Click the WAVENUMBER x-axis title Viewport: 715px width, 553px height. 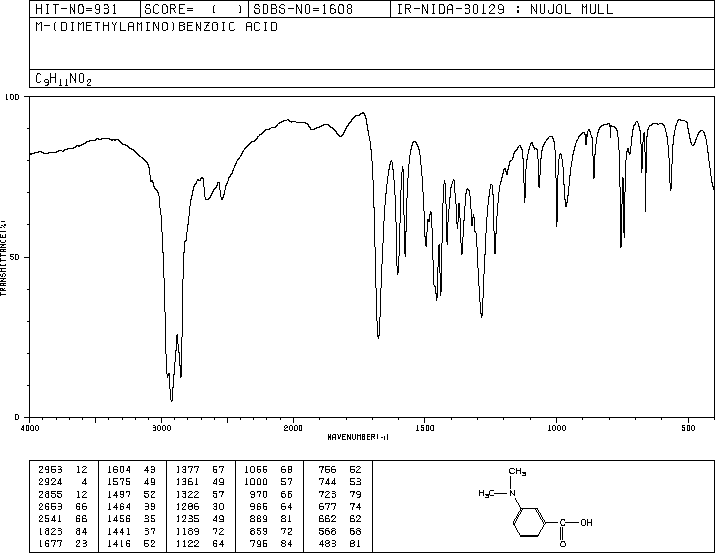coord(358,437)
